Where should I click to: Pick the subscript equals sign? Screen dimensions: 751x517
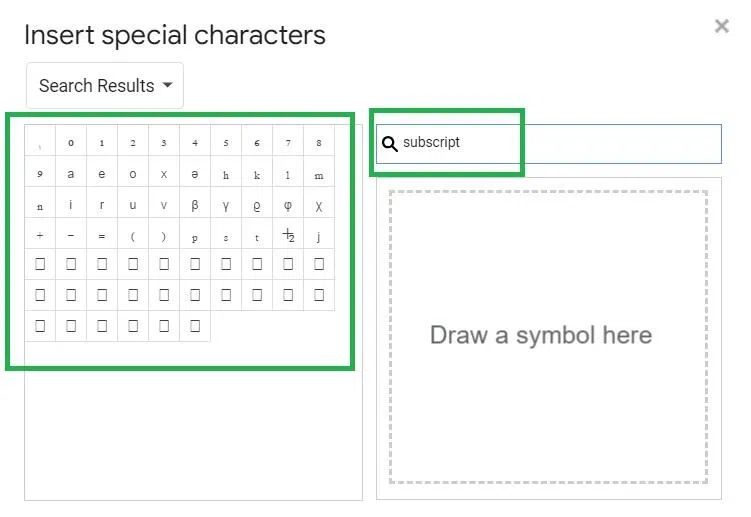(x=102, y=236)
